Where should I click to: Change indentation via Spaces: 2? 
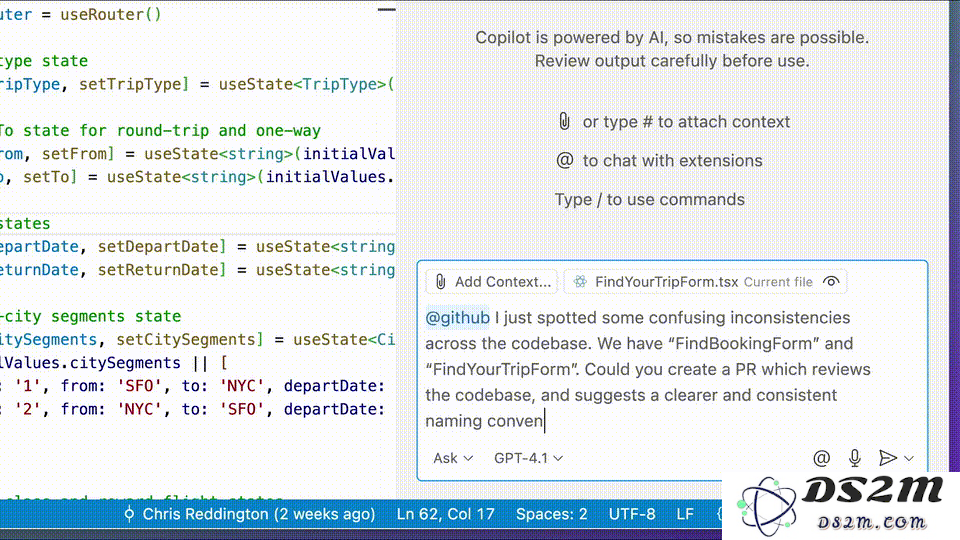click(551, 514)
